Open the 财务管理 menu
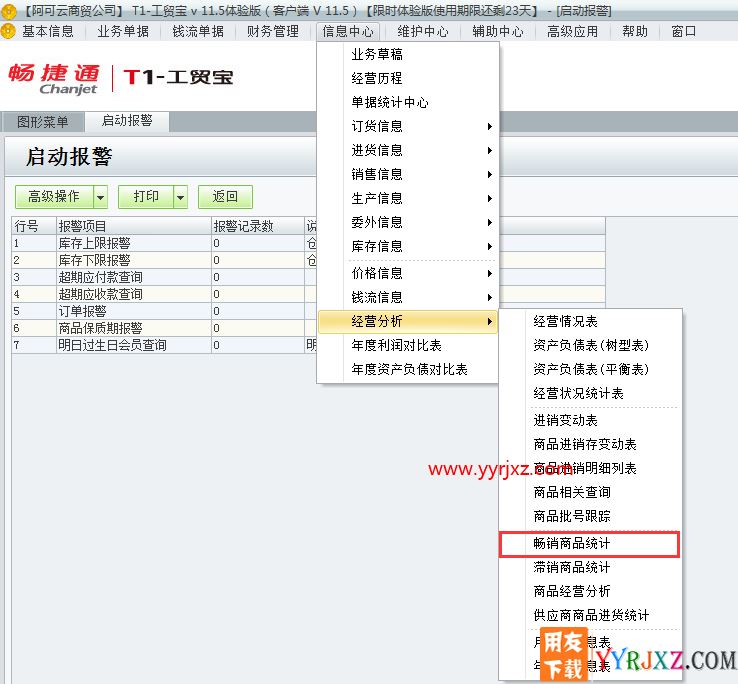Screen dimensions: 738x684 pyautogui.click(x=272, y=31)
